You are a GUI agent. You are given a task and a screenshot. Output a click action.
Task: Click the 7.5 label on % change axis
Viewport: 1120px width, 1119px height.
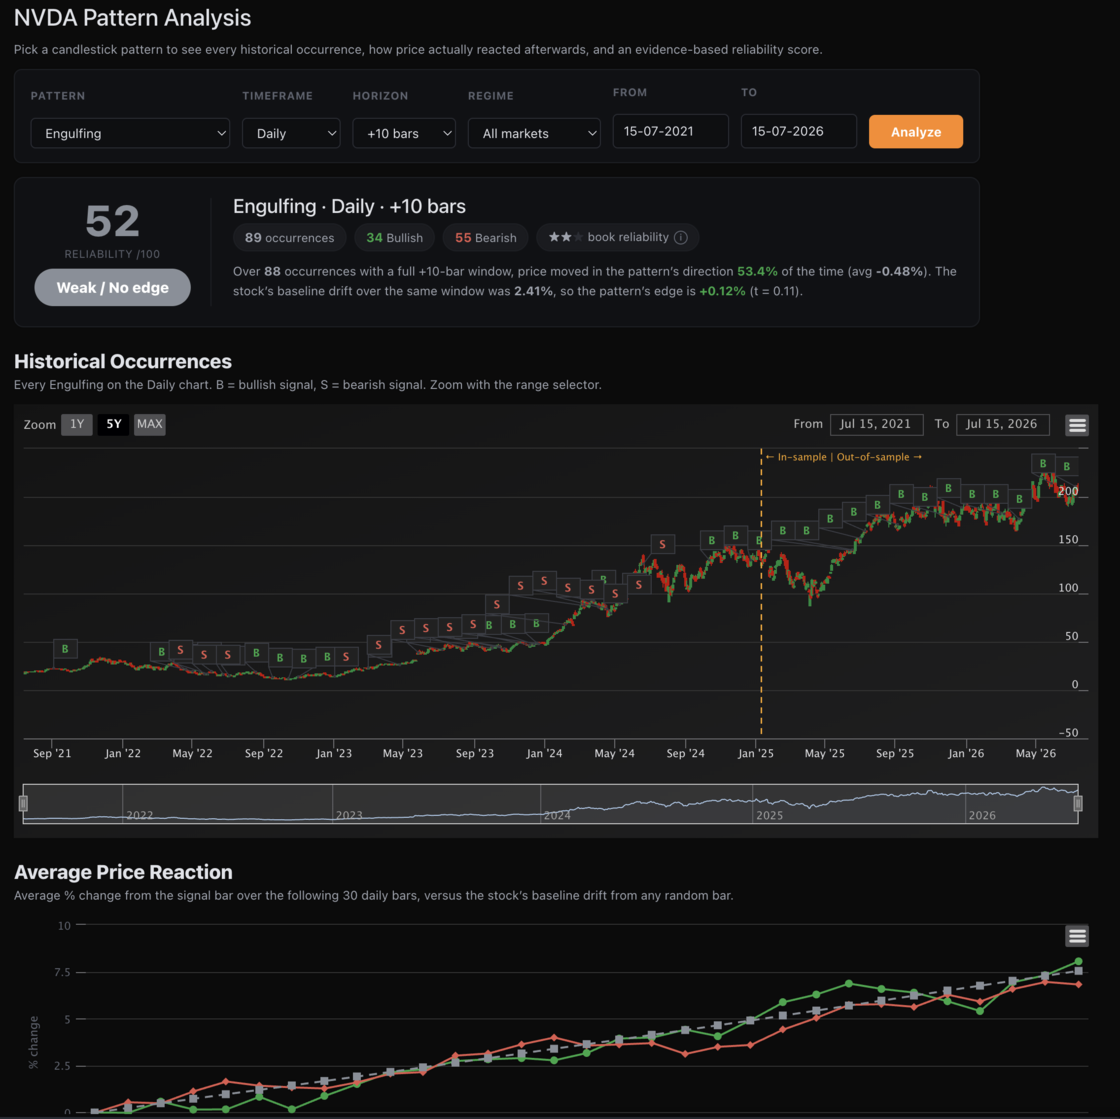point(62,973)
